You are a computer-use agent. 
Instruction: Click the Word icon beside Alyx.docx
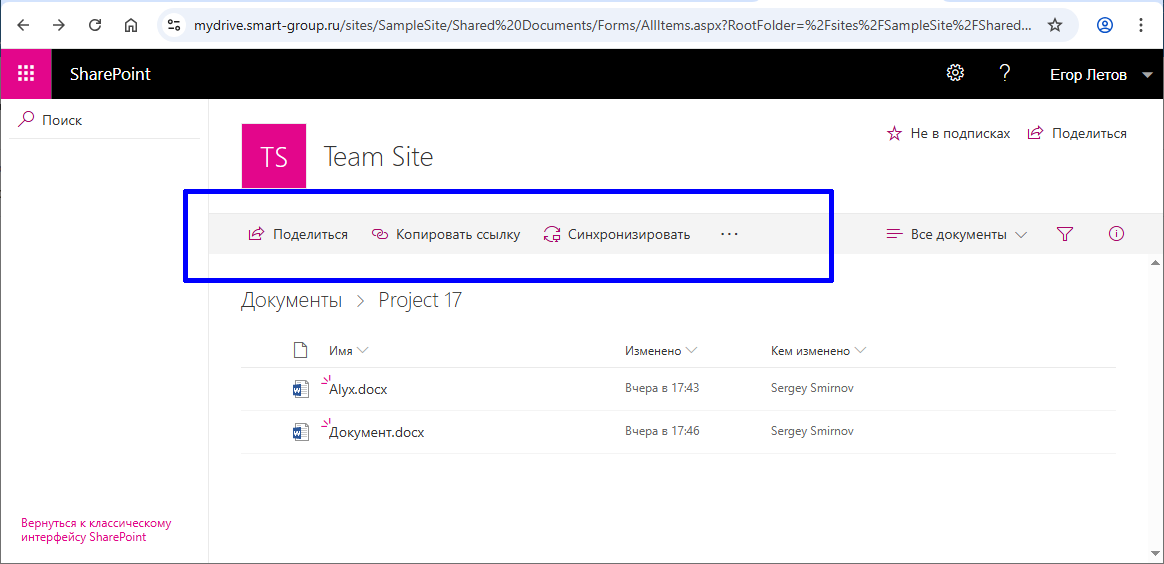coord(299,389)
